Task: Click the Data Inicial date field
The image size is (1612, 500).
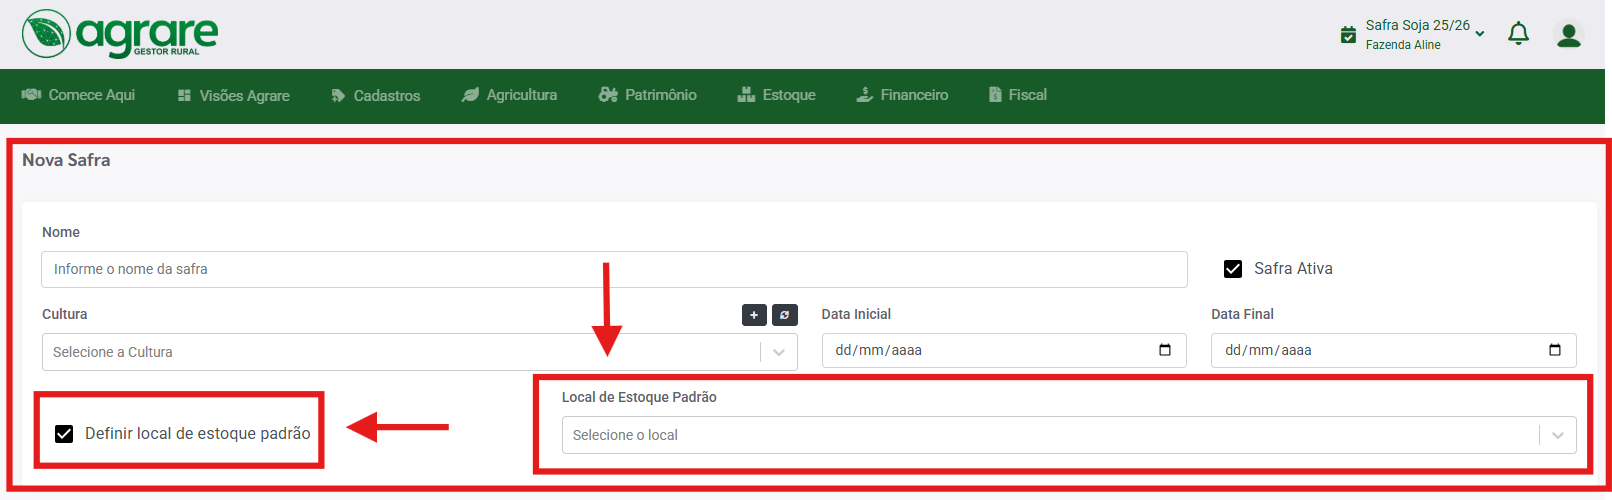Action: coord(1004,350)
